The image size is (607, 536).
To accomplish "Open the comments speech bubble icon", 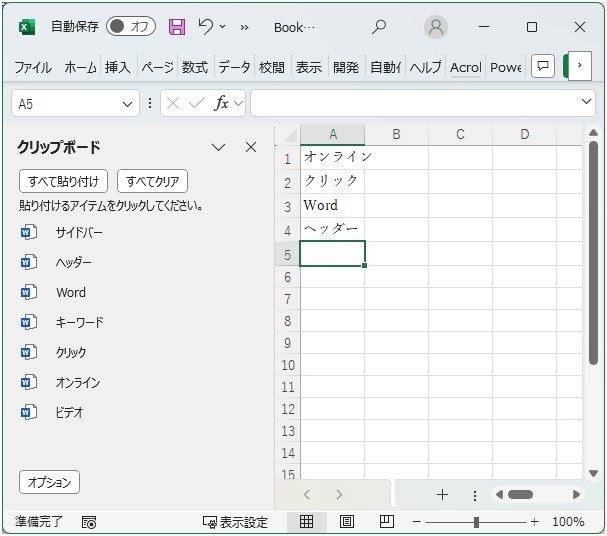I will [x=543, y=66].
